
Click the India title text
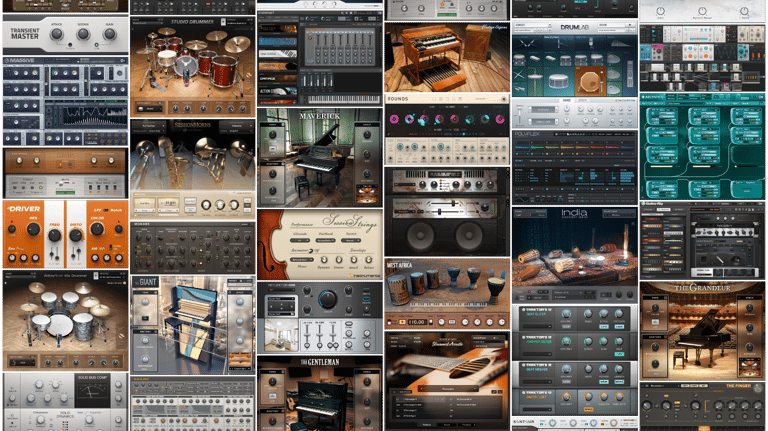574,213
